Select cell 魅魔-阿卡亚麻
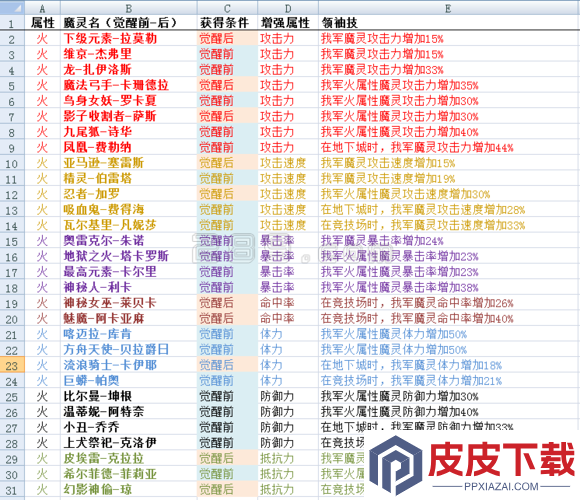 129,318
